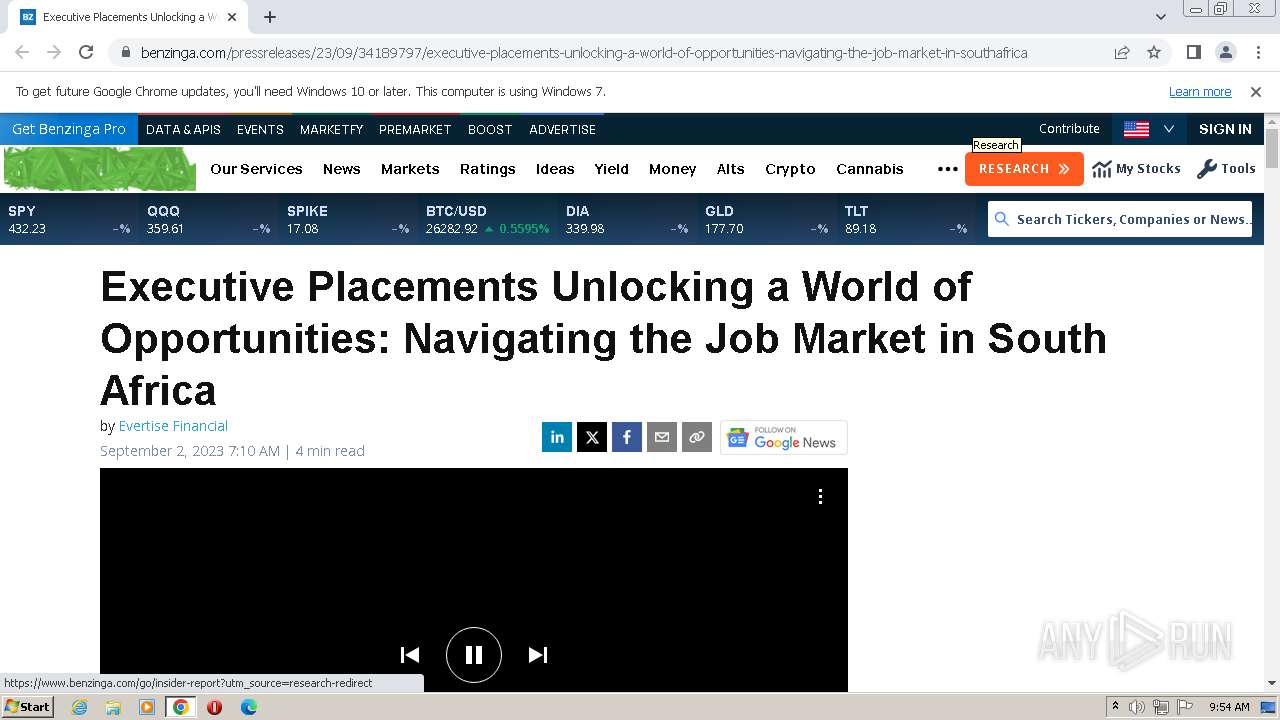
Task: Open BTC/USD ticker quote
Action: point(488,220)
